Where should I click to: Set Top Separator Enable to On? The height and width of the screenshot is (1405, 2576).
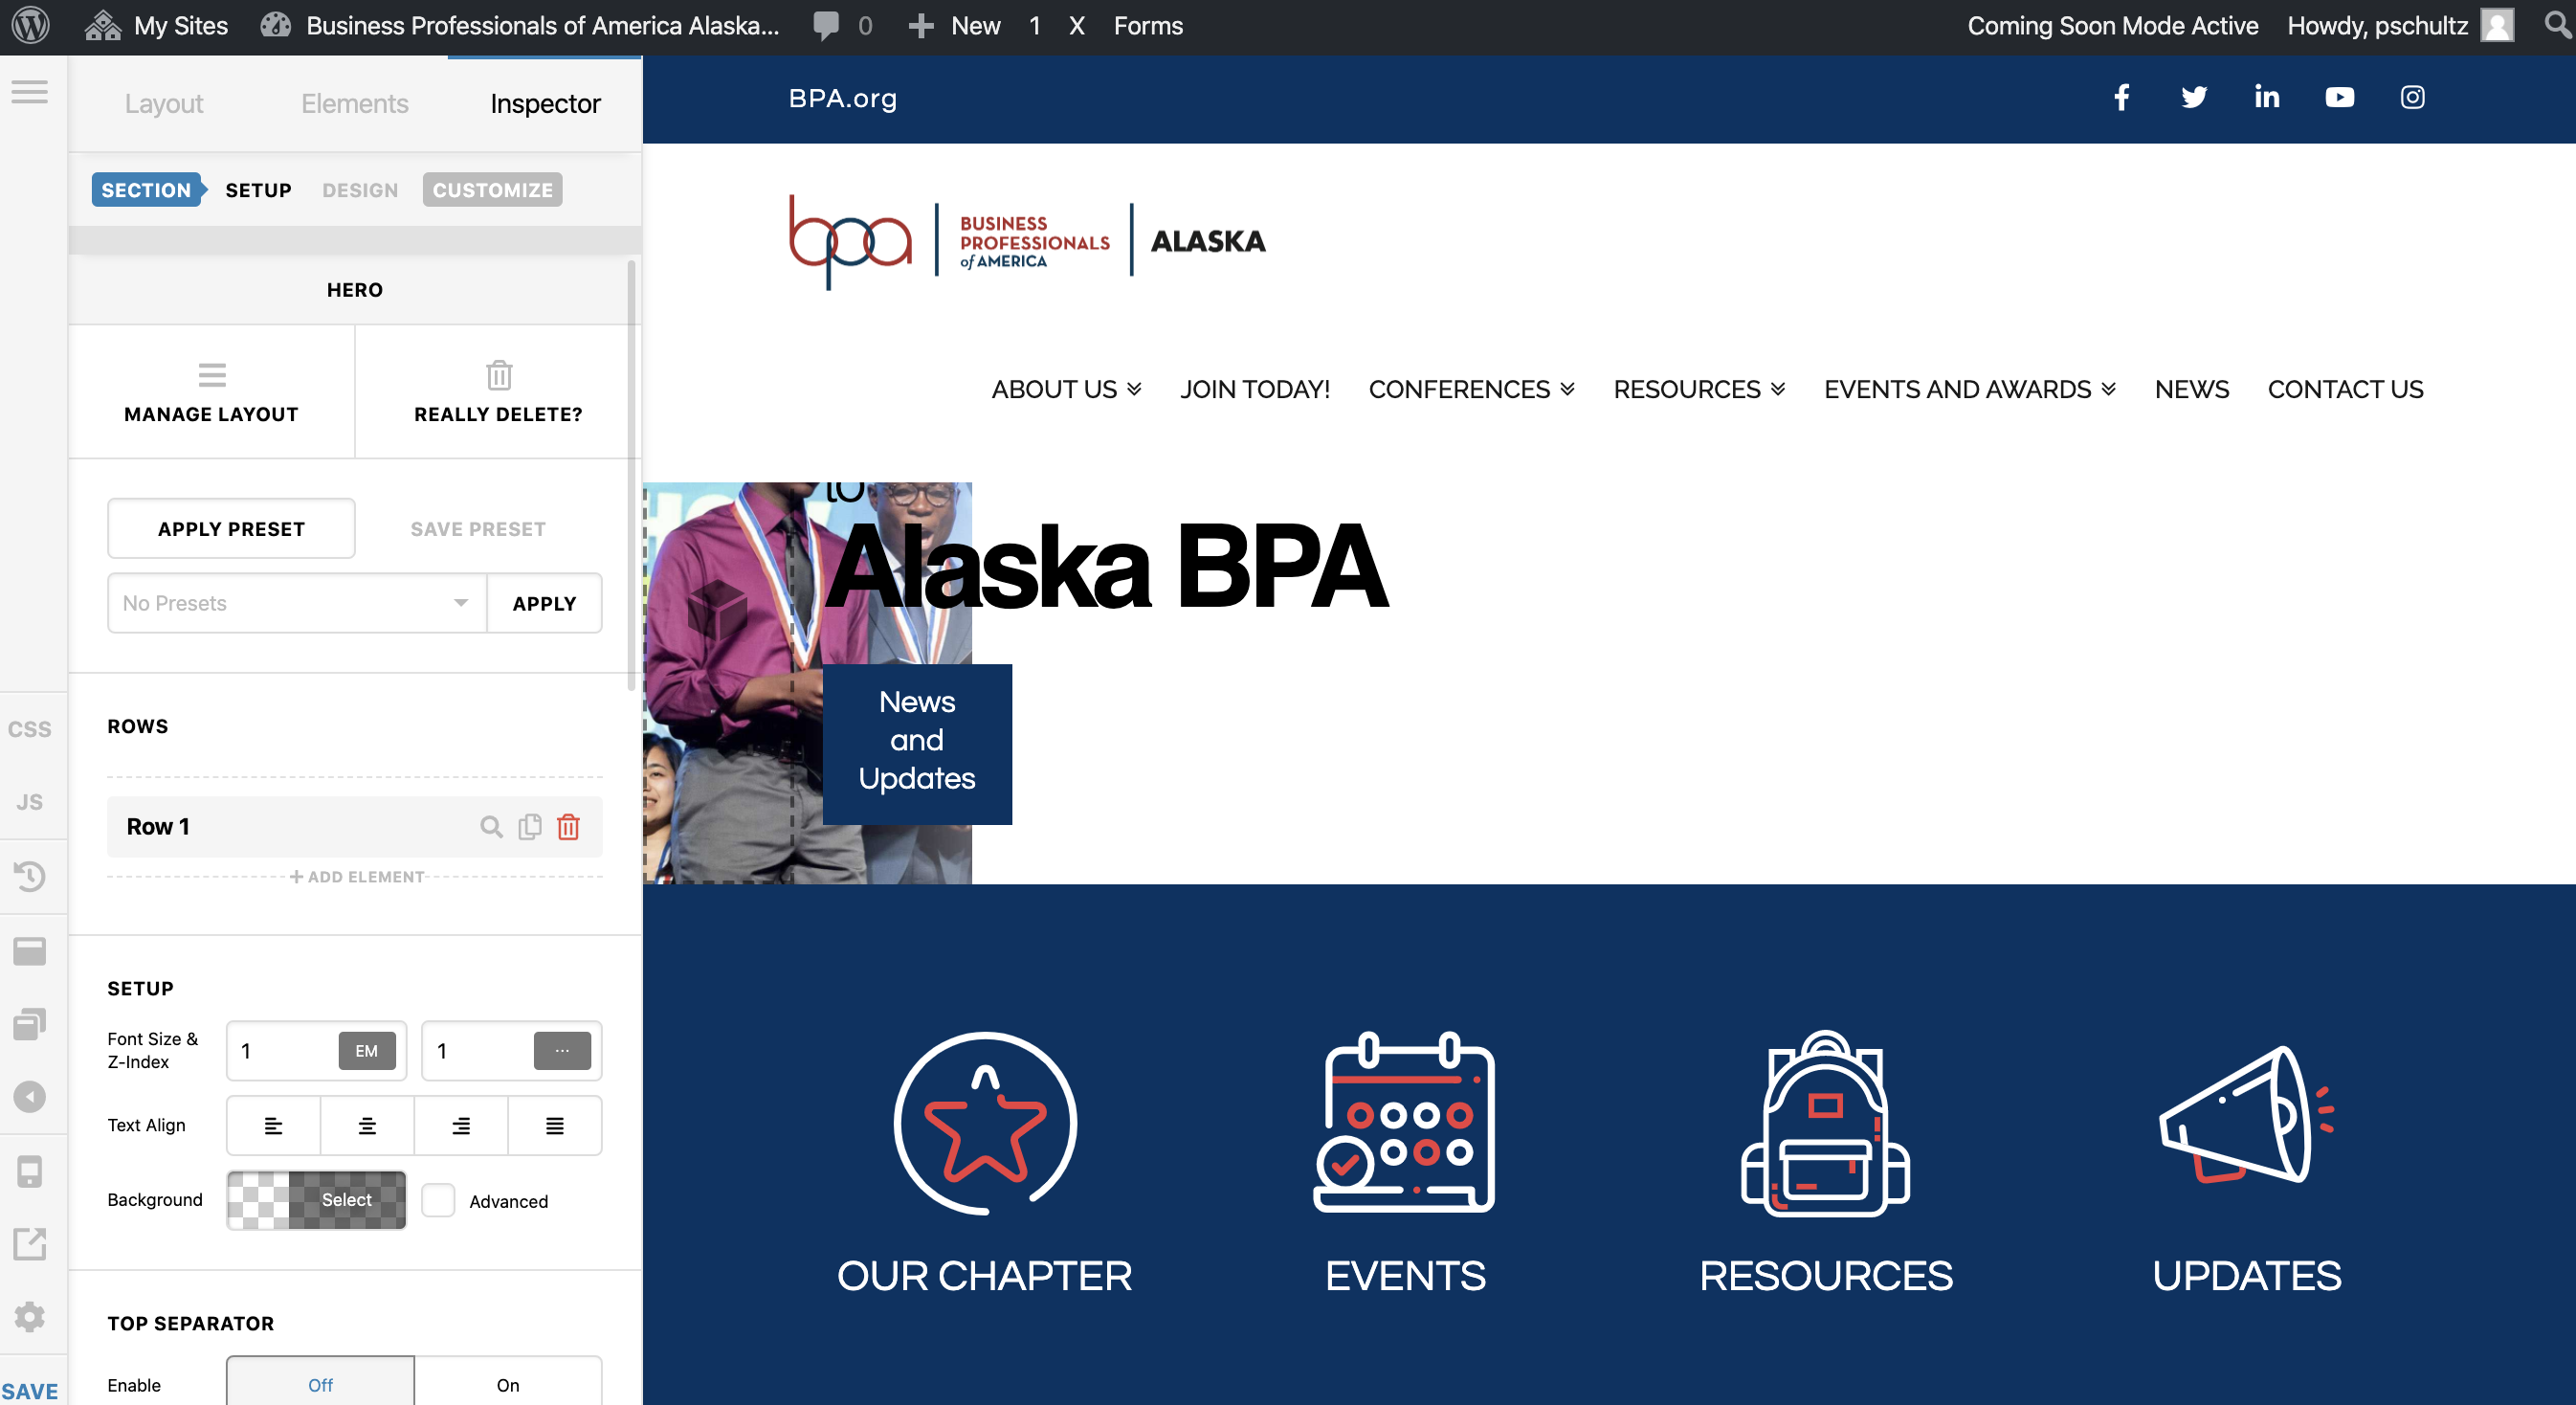click(x=508, y=1384)
